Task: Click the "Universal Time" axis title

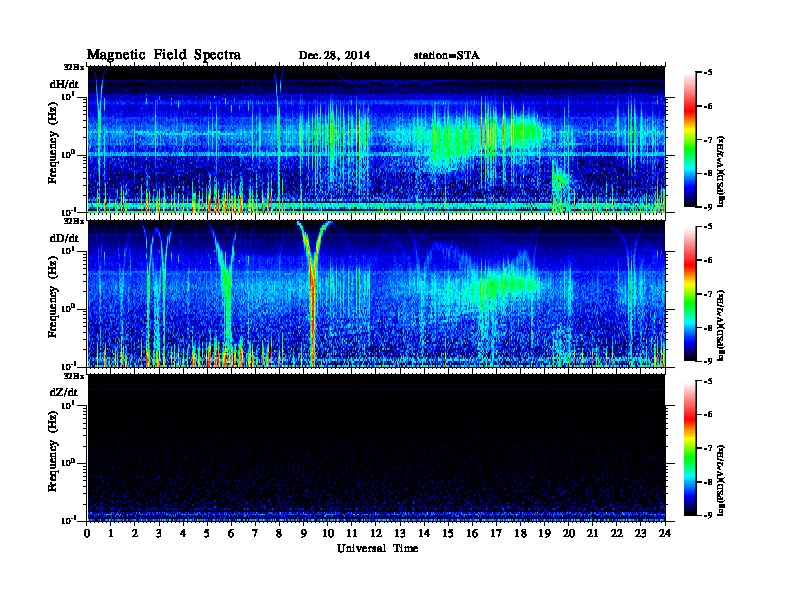Action: [x=377, y=548]
